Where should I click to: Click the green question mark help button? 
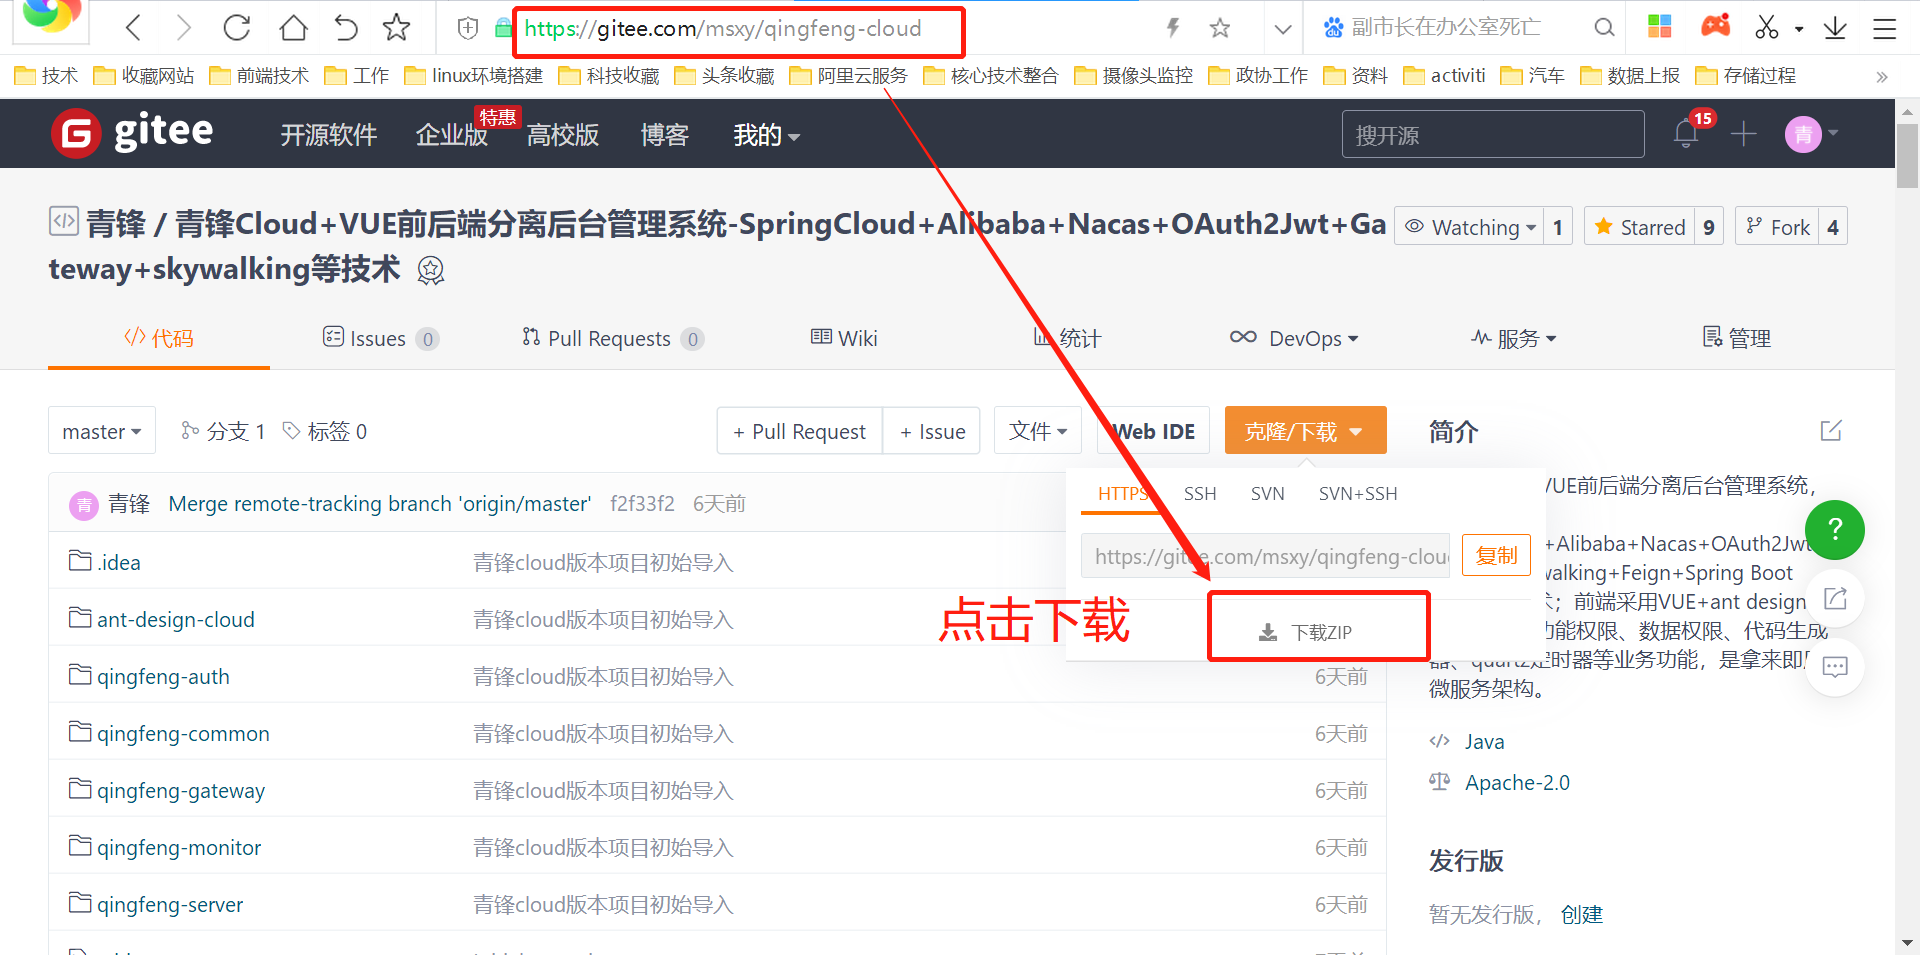pyautogui.click(x=1835, y=530)
